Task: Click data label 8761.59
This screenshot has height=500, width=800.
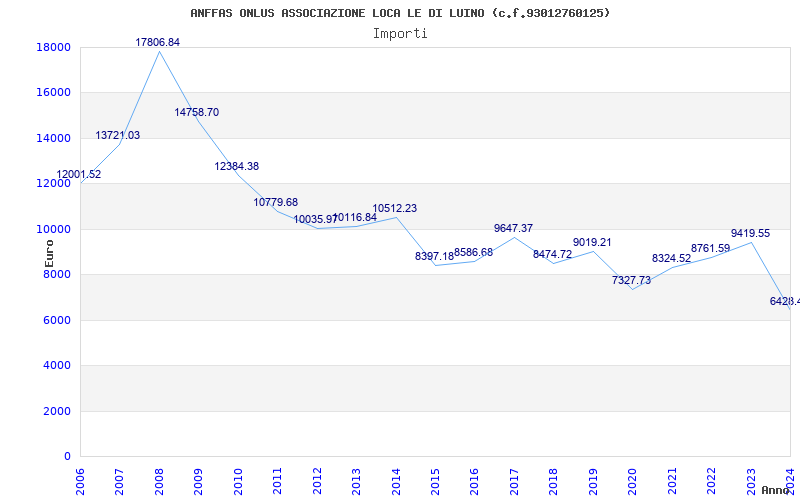Action: click(711, 248)
